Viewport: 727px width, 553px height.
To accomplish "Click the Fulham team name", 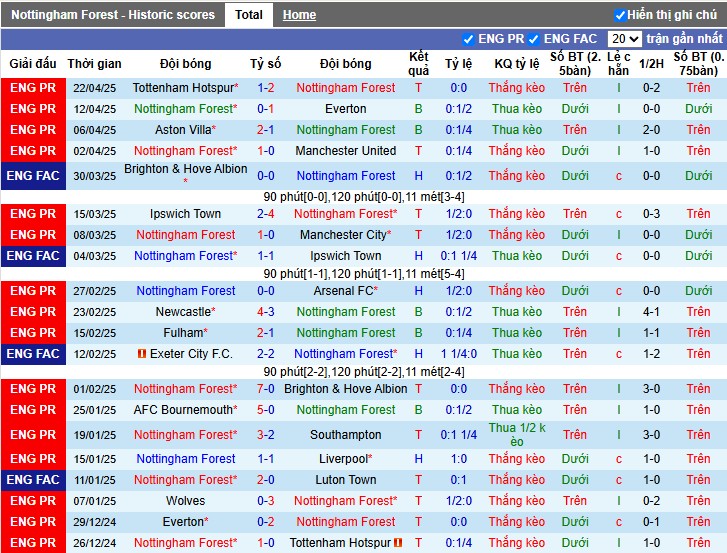I will click(183, 333).
